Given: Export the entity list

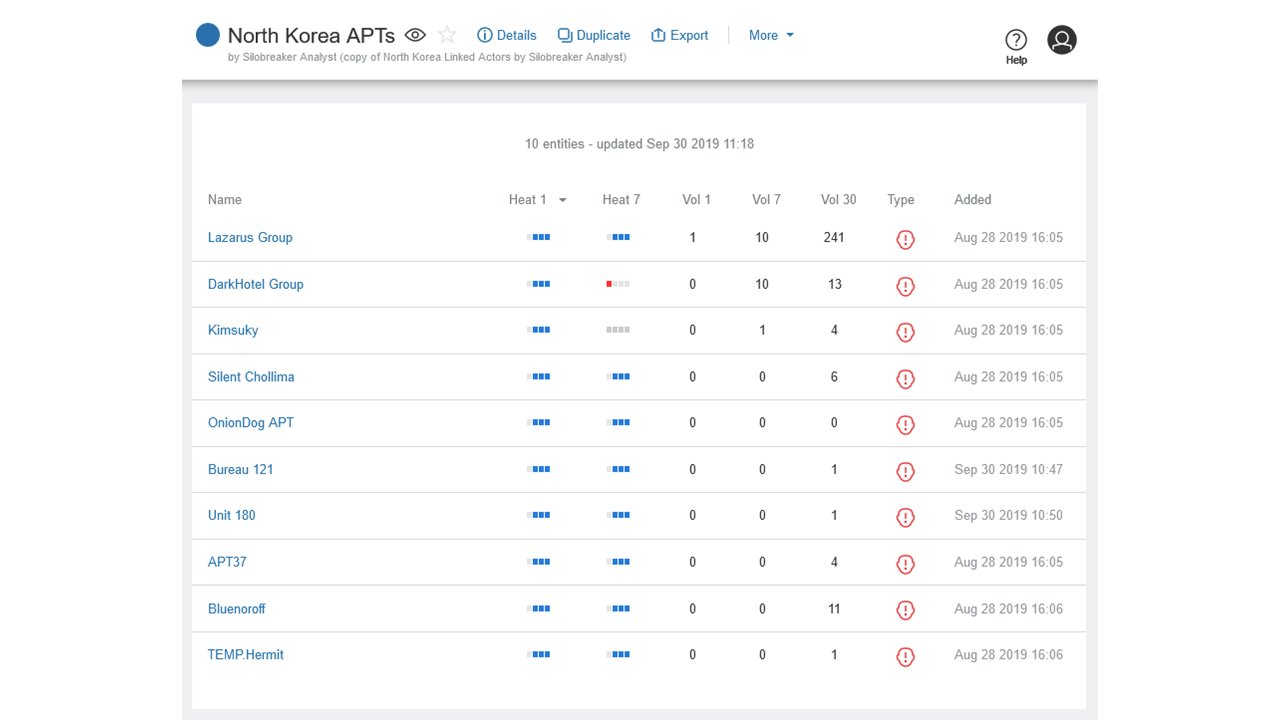Looking at the screenshot, I should tap(680, 35).
